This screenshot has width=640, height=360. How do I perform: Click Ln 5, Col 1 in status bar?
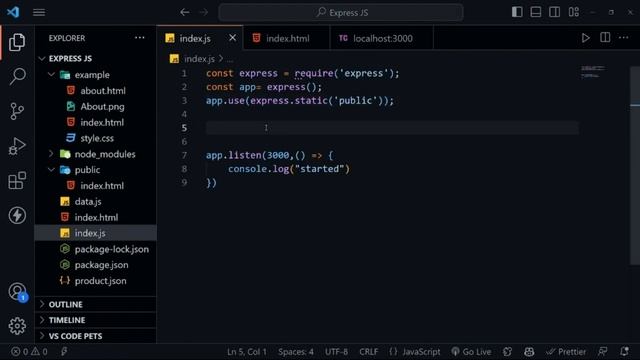click(247, 351)
